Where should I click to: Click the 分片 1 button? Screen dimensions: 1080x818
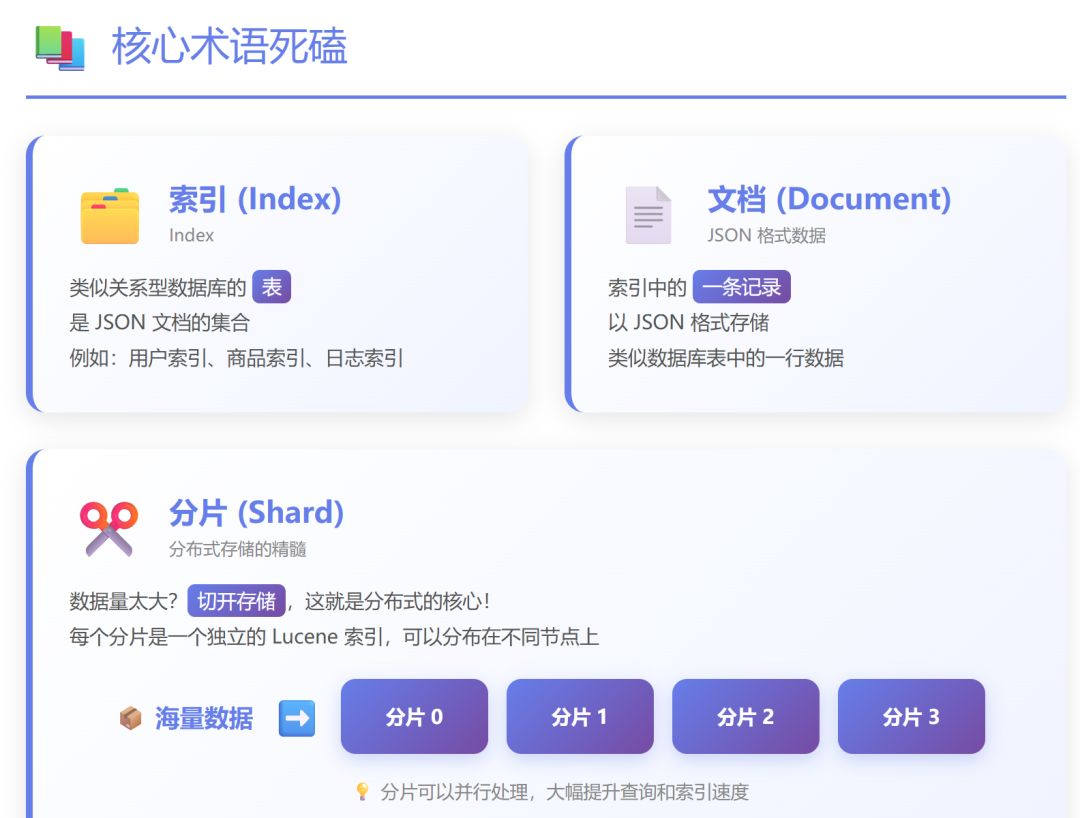click(580, 716)
